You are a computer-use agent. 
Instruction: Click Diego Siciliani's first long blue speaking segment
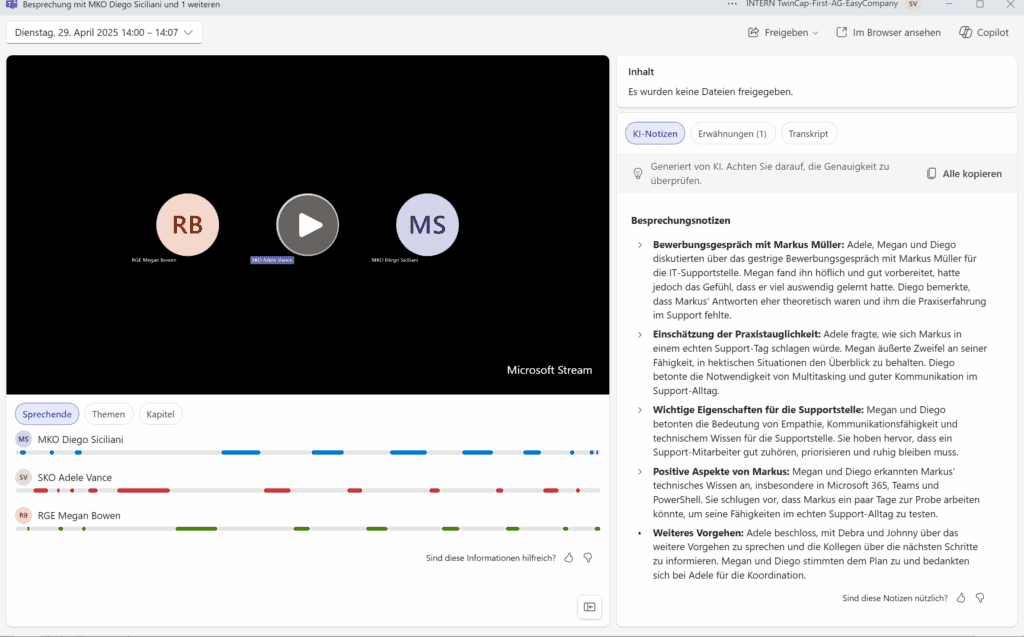[240, 452]
